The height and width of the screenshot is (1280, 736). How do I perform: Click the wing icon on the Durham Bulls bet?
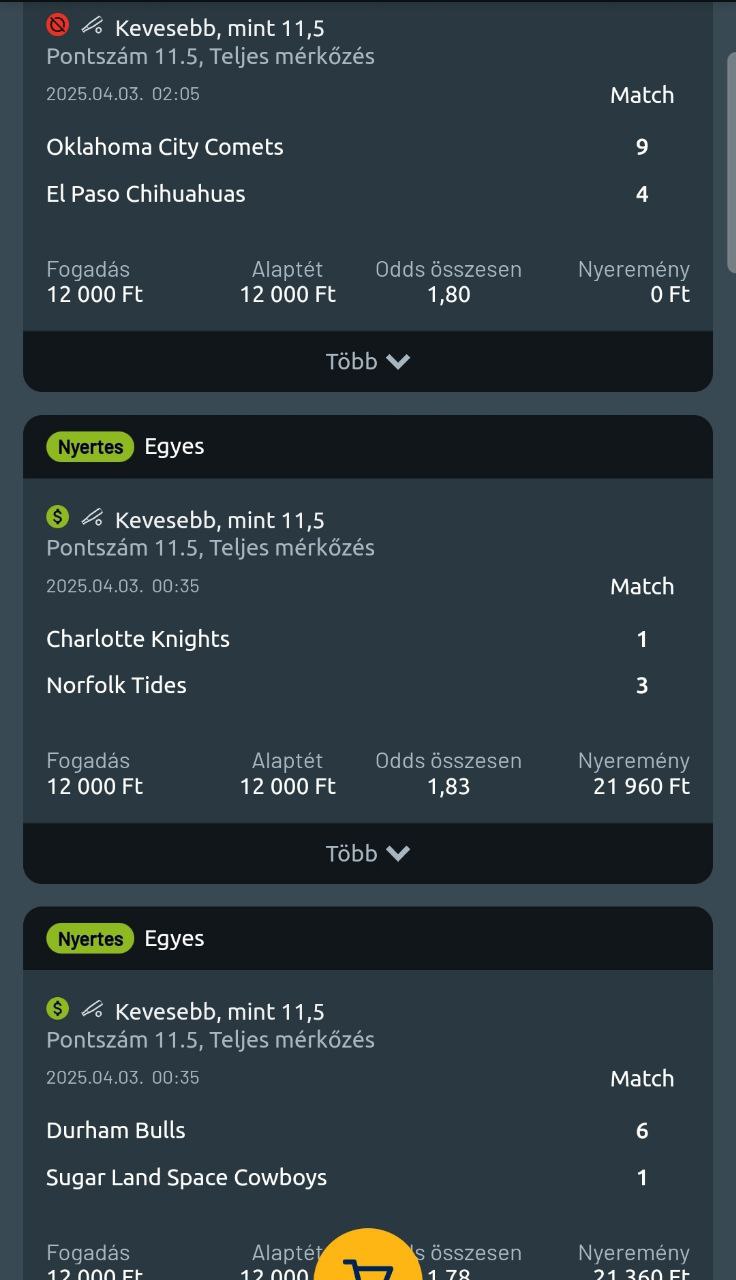(x=92, y=1008)
